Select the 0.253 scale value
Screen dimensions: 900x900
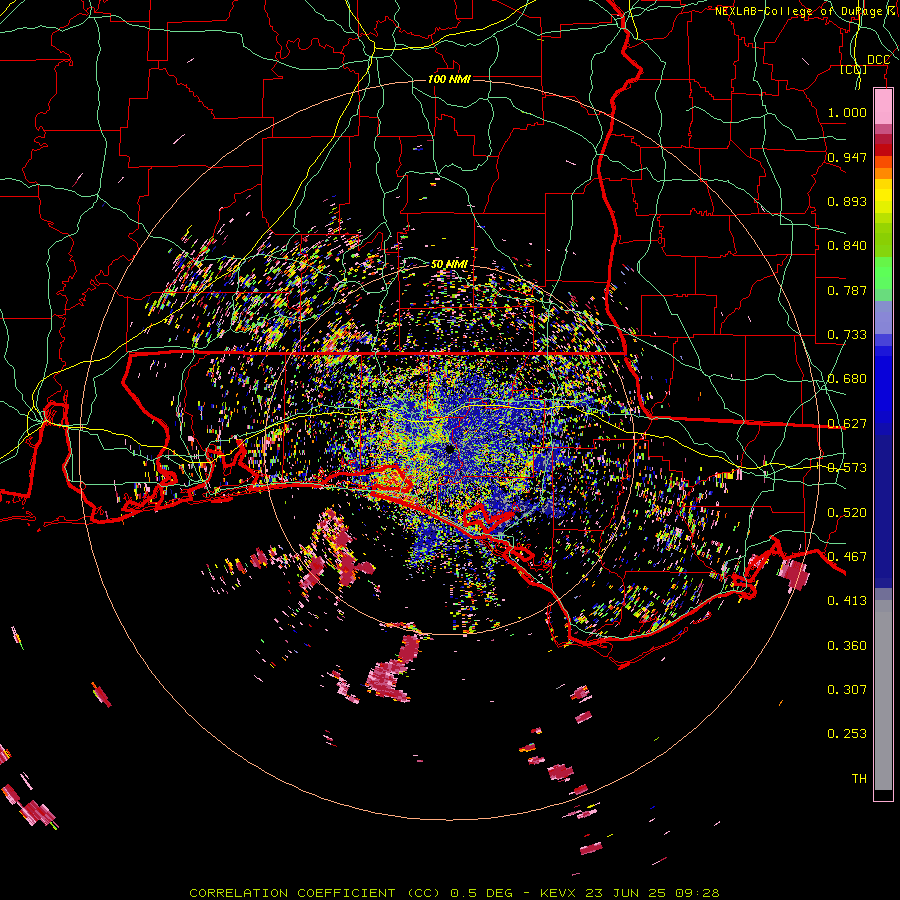tap(847, 734)
